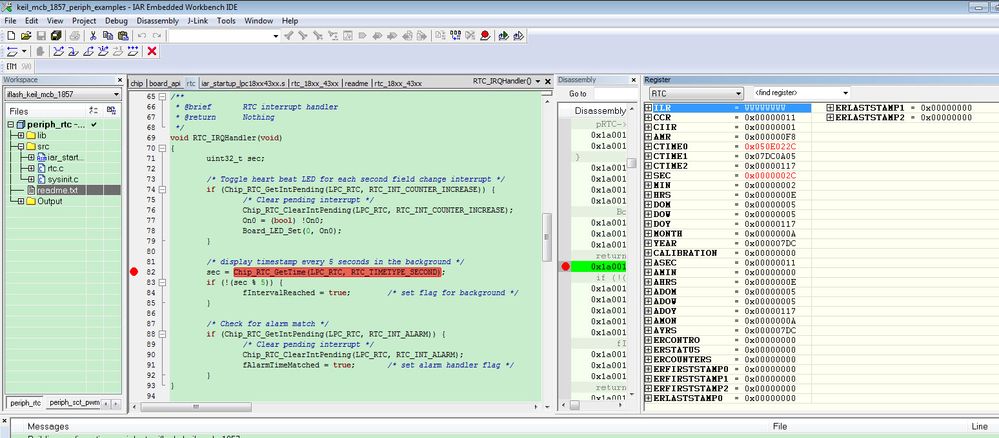The height and width of the screenshot is (438, 999).
Task: Expand the Output folder node
Action: point(20,201)
